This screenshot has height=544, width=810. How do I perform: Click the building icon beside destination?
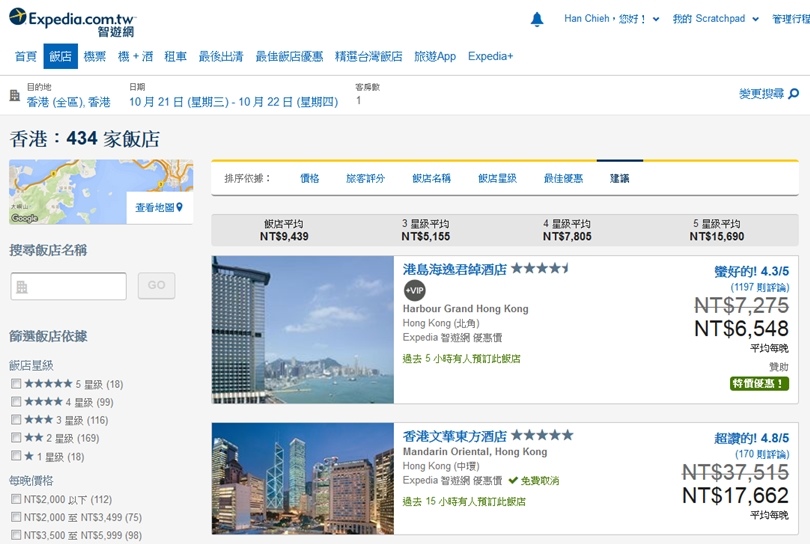(x=14, y=95)
